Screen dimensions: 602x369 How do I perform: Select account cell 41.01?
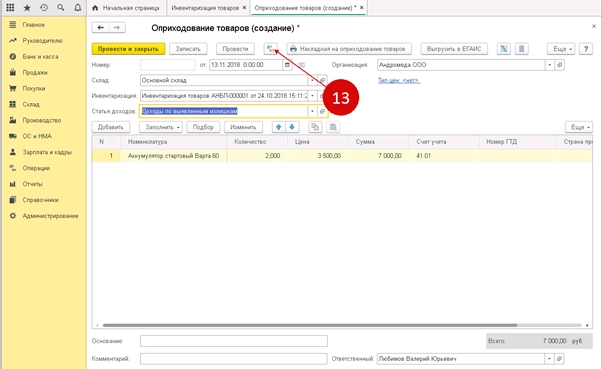click(444, 156)
